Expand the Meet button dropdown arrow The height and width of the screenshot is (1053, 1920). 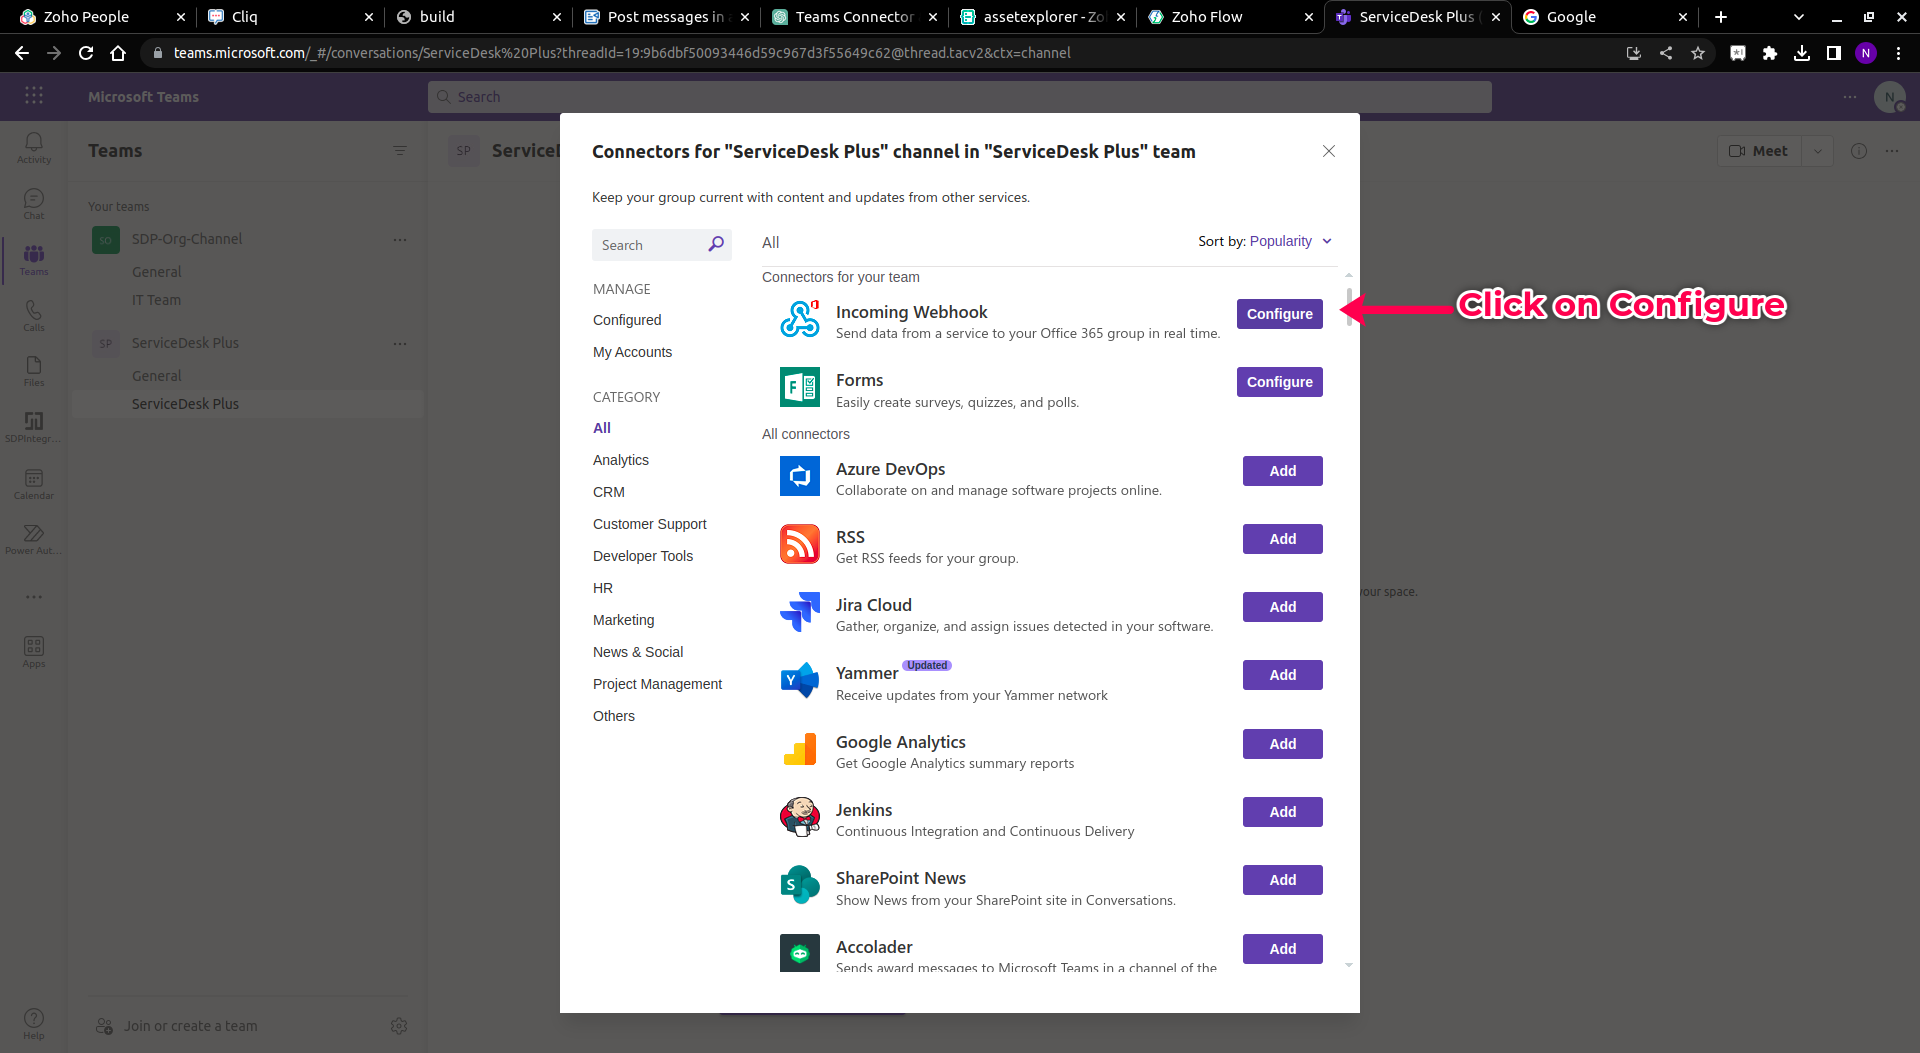1817,151
